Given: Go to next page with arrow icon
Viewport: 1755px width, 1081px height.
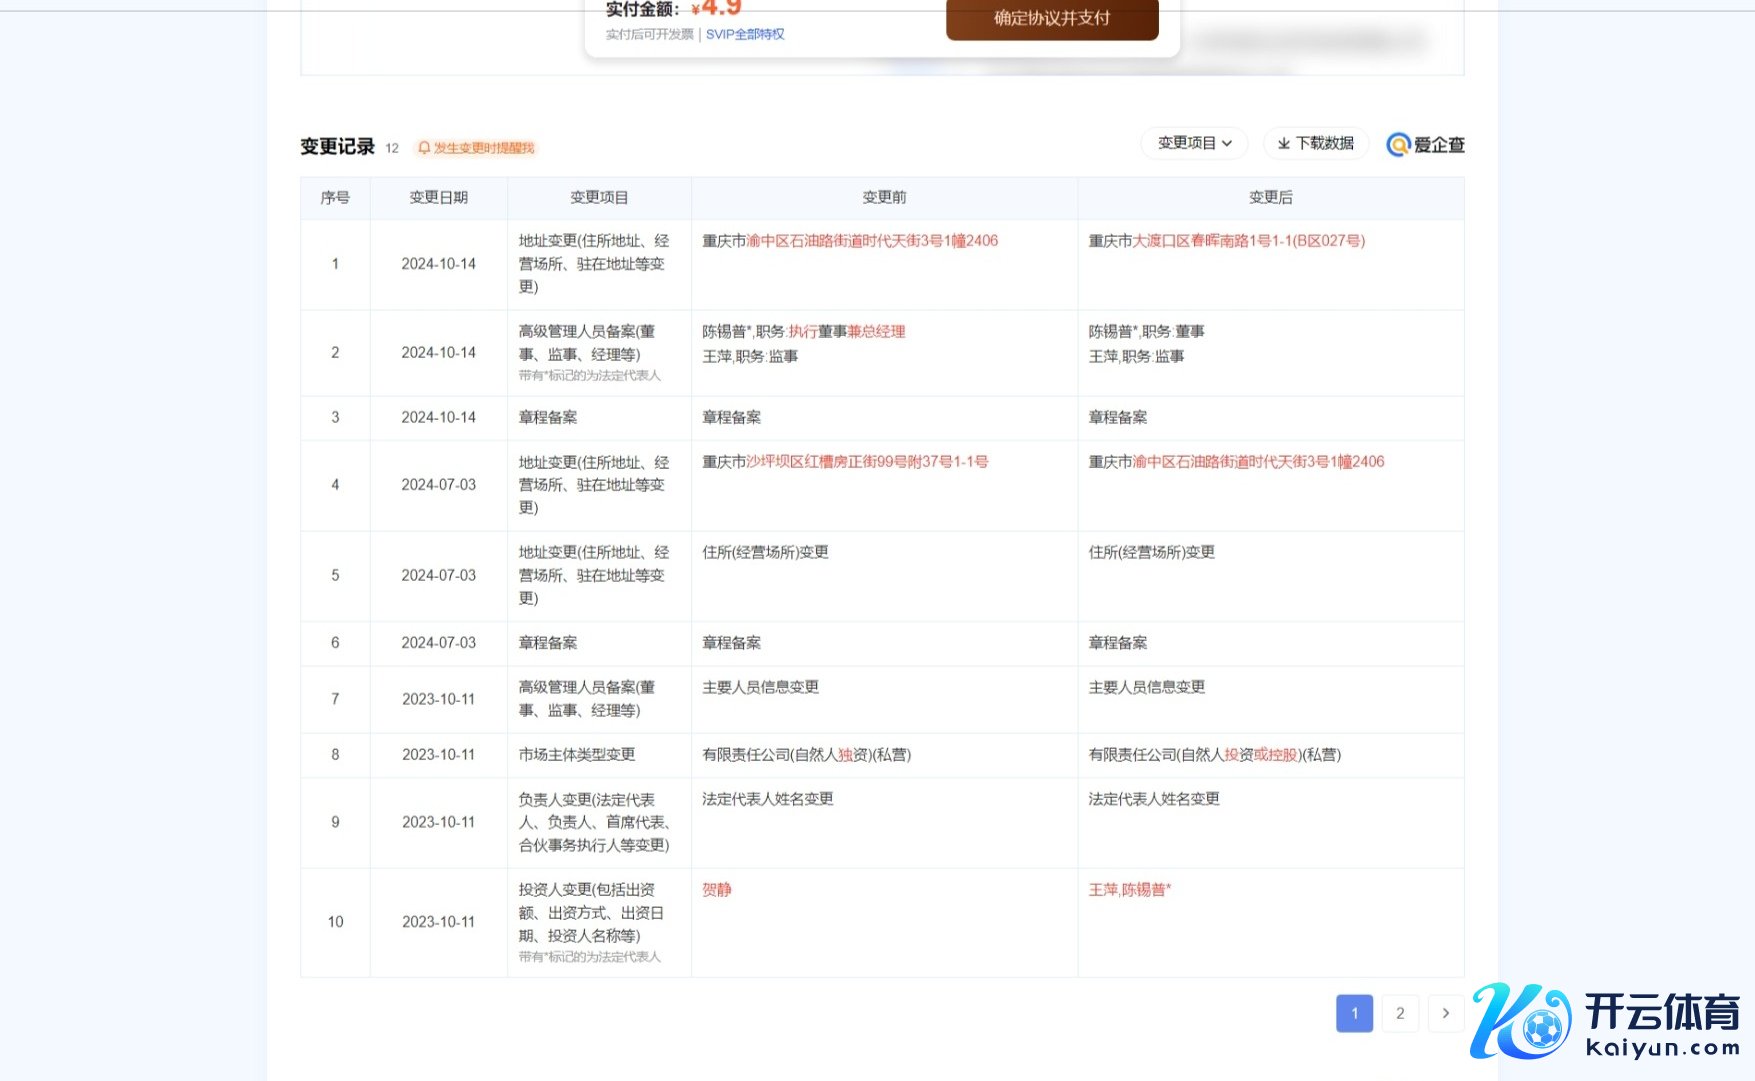Looking at the screenshot, I should [1445, 1013].
